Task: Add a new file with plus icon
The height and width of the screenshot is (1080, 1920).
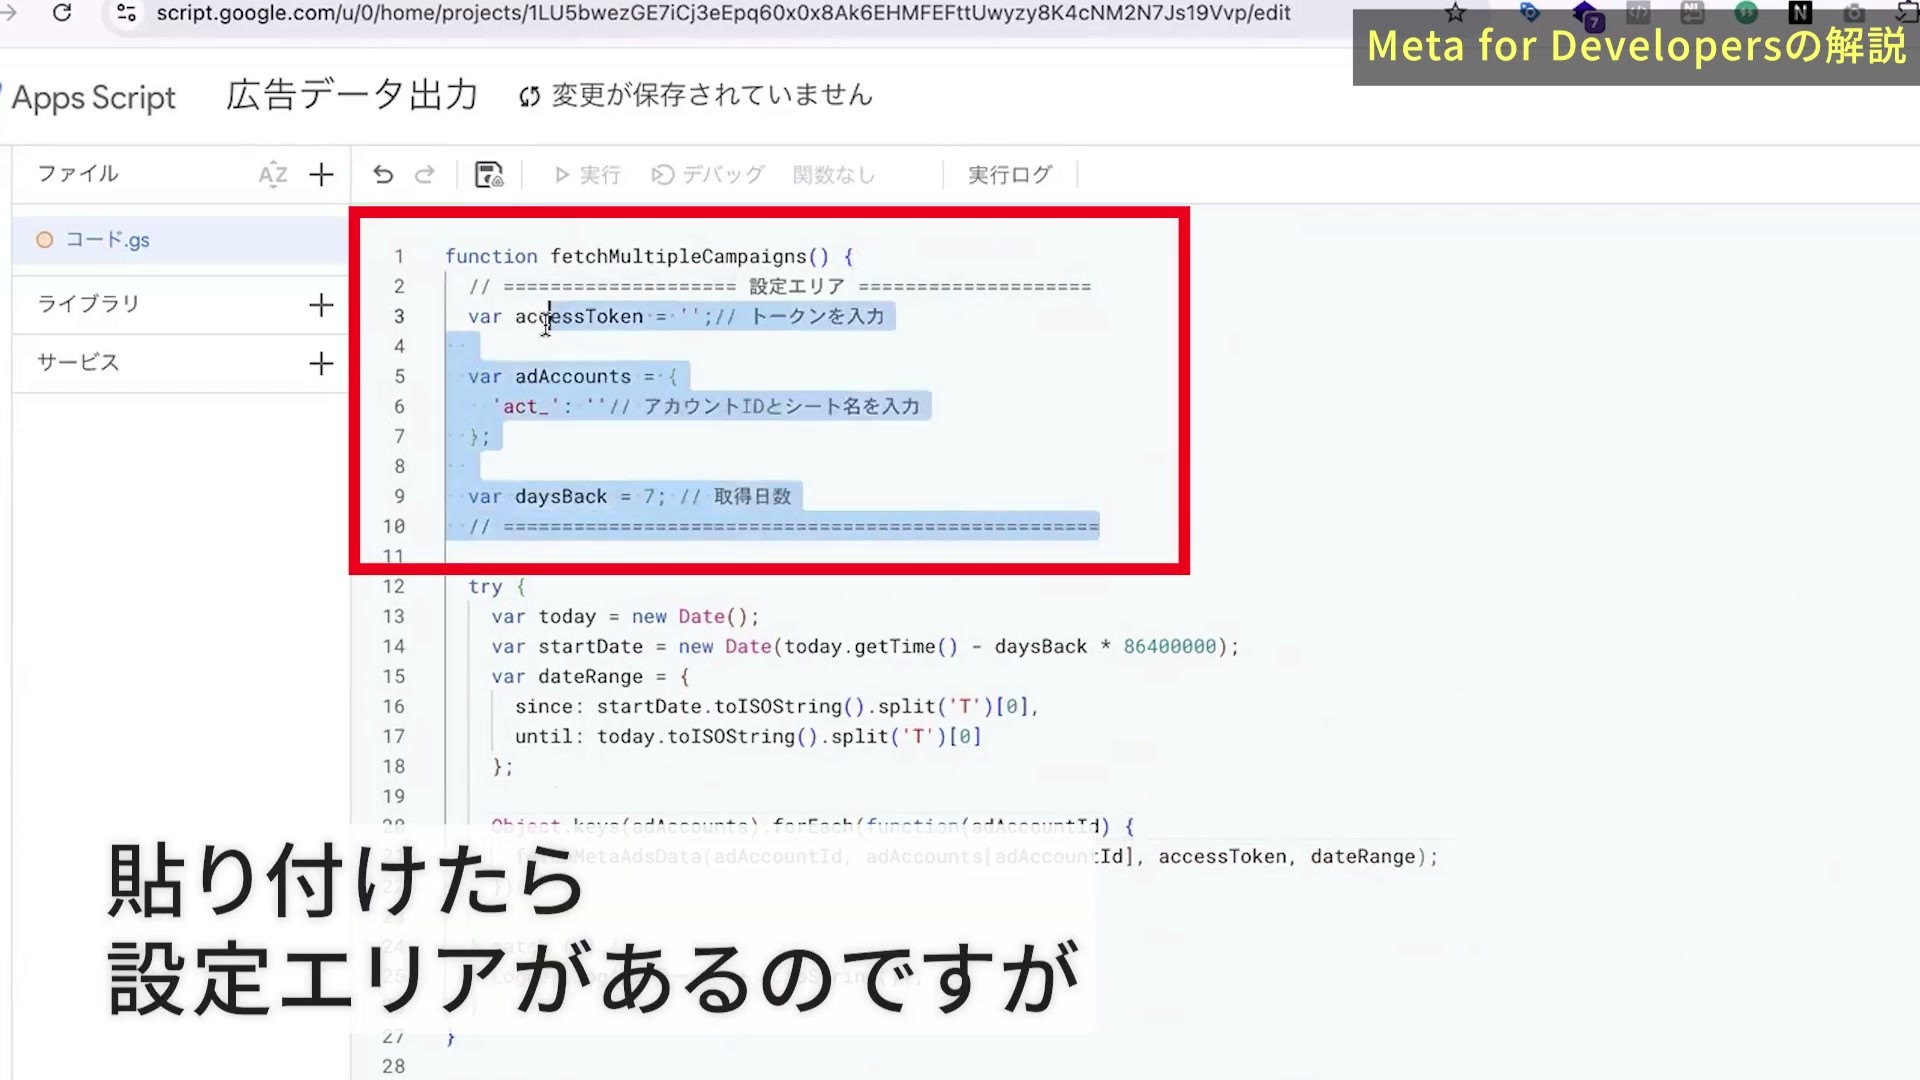Action: click(321, 175)
